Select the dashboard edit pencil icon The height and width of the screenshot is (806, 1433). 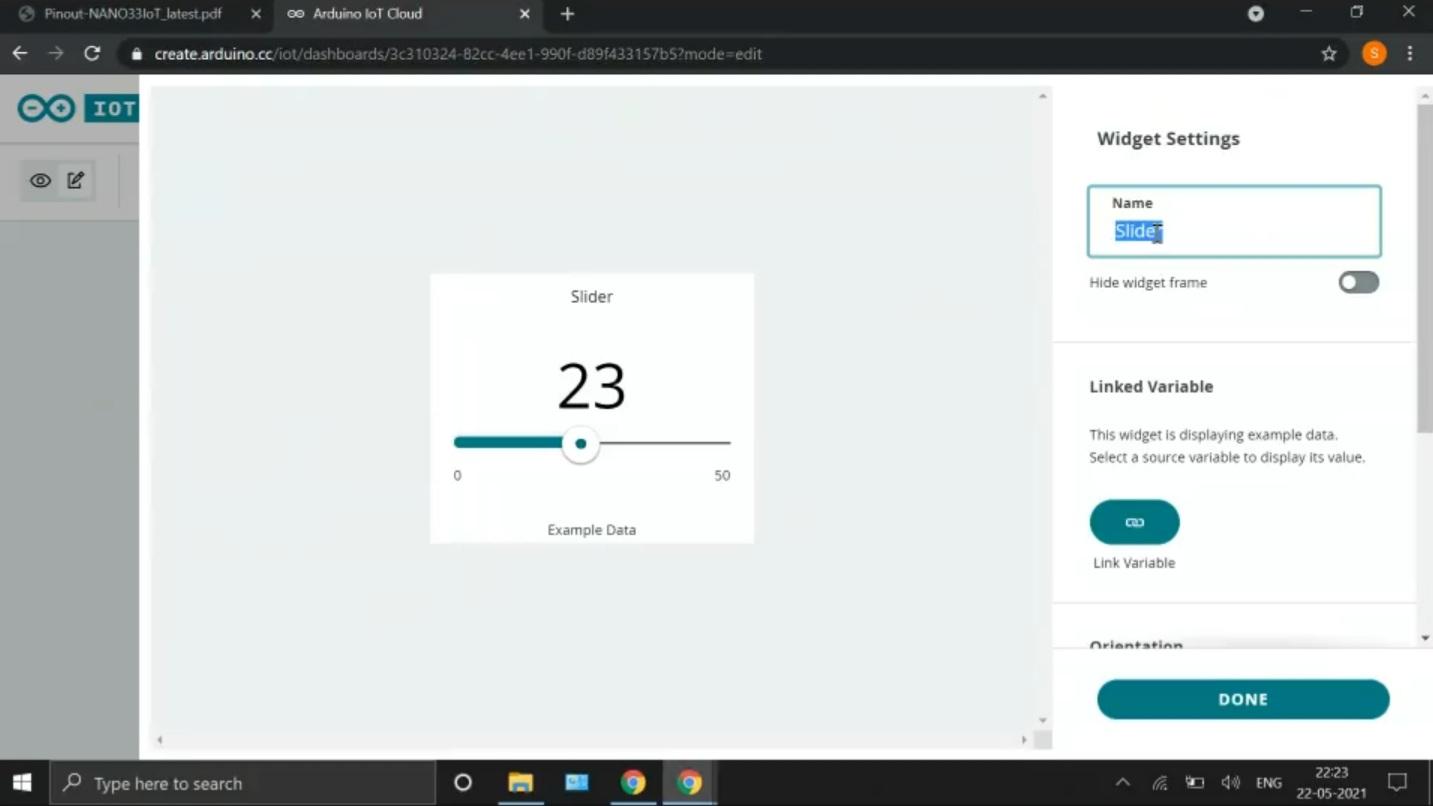tap(76, 180)
